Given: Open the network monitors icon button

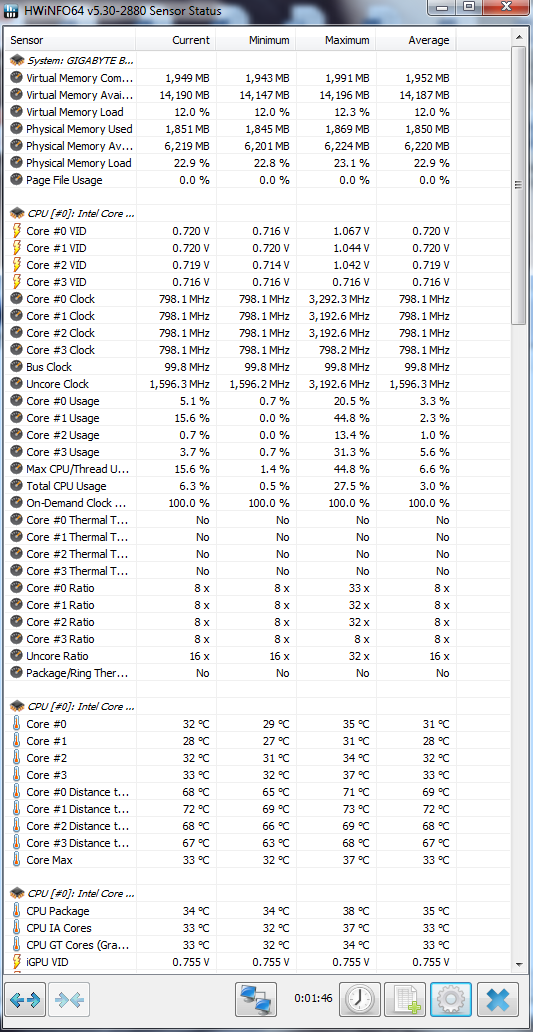Looking at the screenshot, I should [x=255, y=999].
